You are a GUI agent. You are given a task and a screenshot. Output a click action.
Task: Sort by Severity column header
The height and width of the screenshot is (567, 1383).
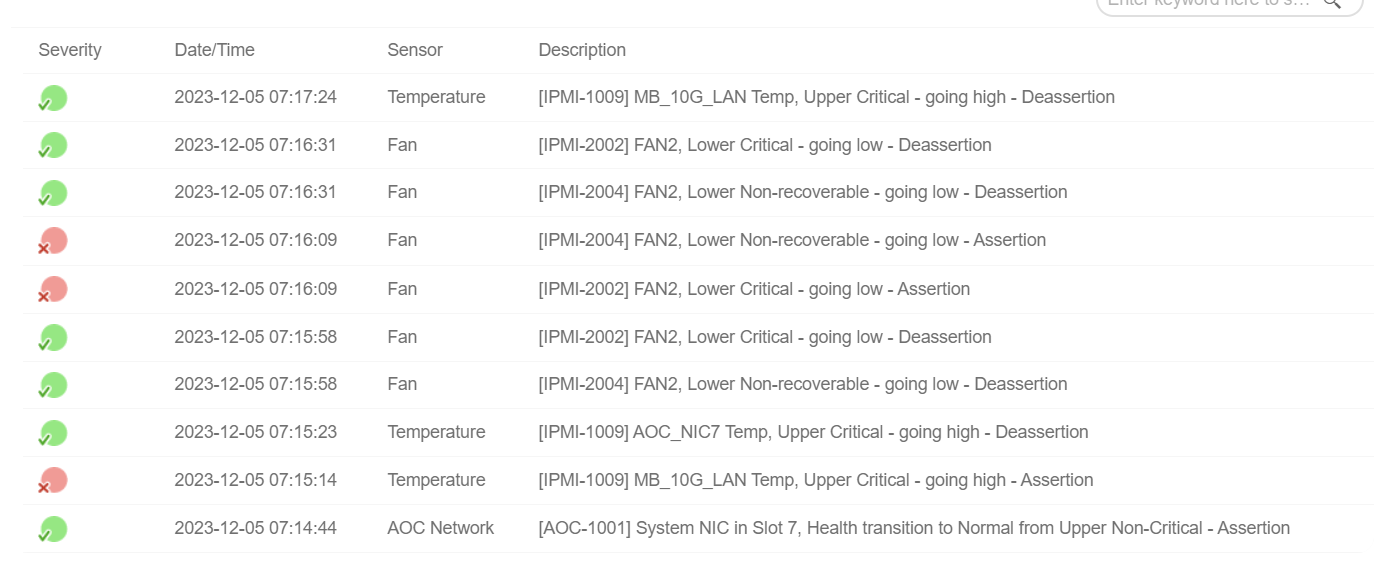click(70, 50)
